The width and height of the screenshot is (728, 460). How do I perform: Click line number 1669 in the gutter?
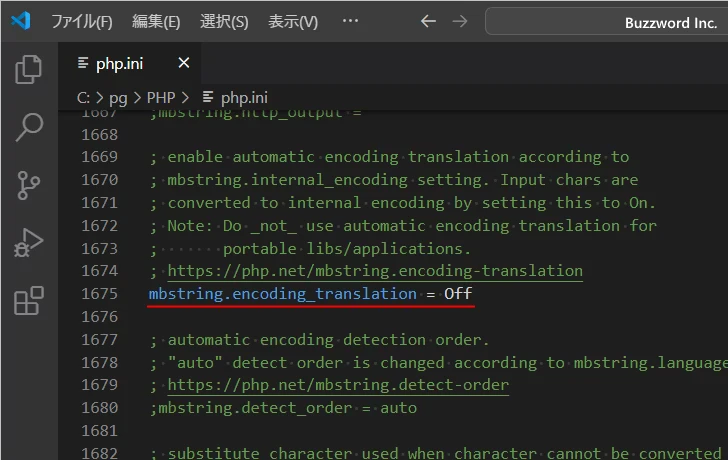99,157
